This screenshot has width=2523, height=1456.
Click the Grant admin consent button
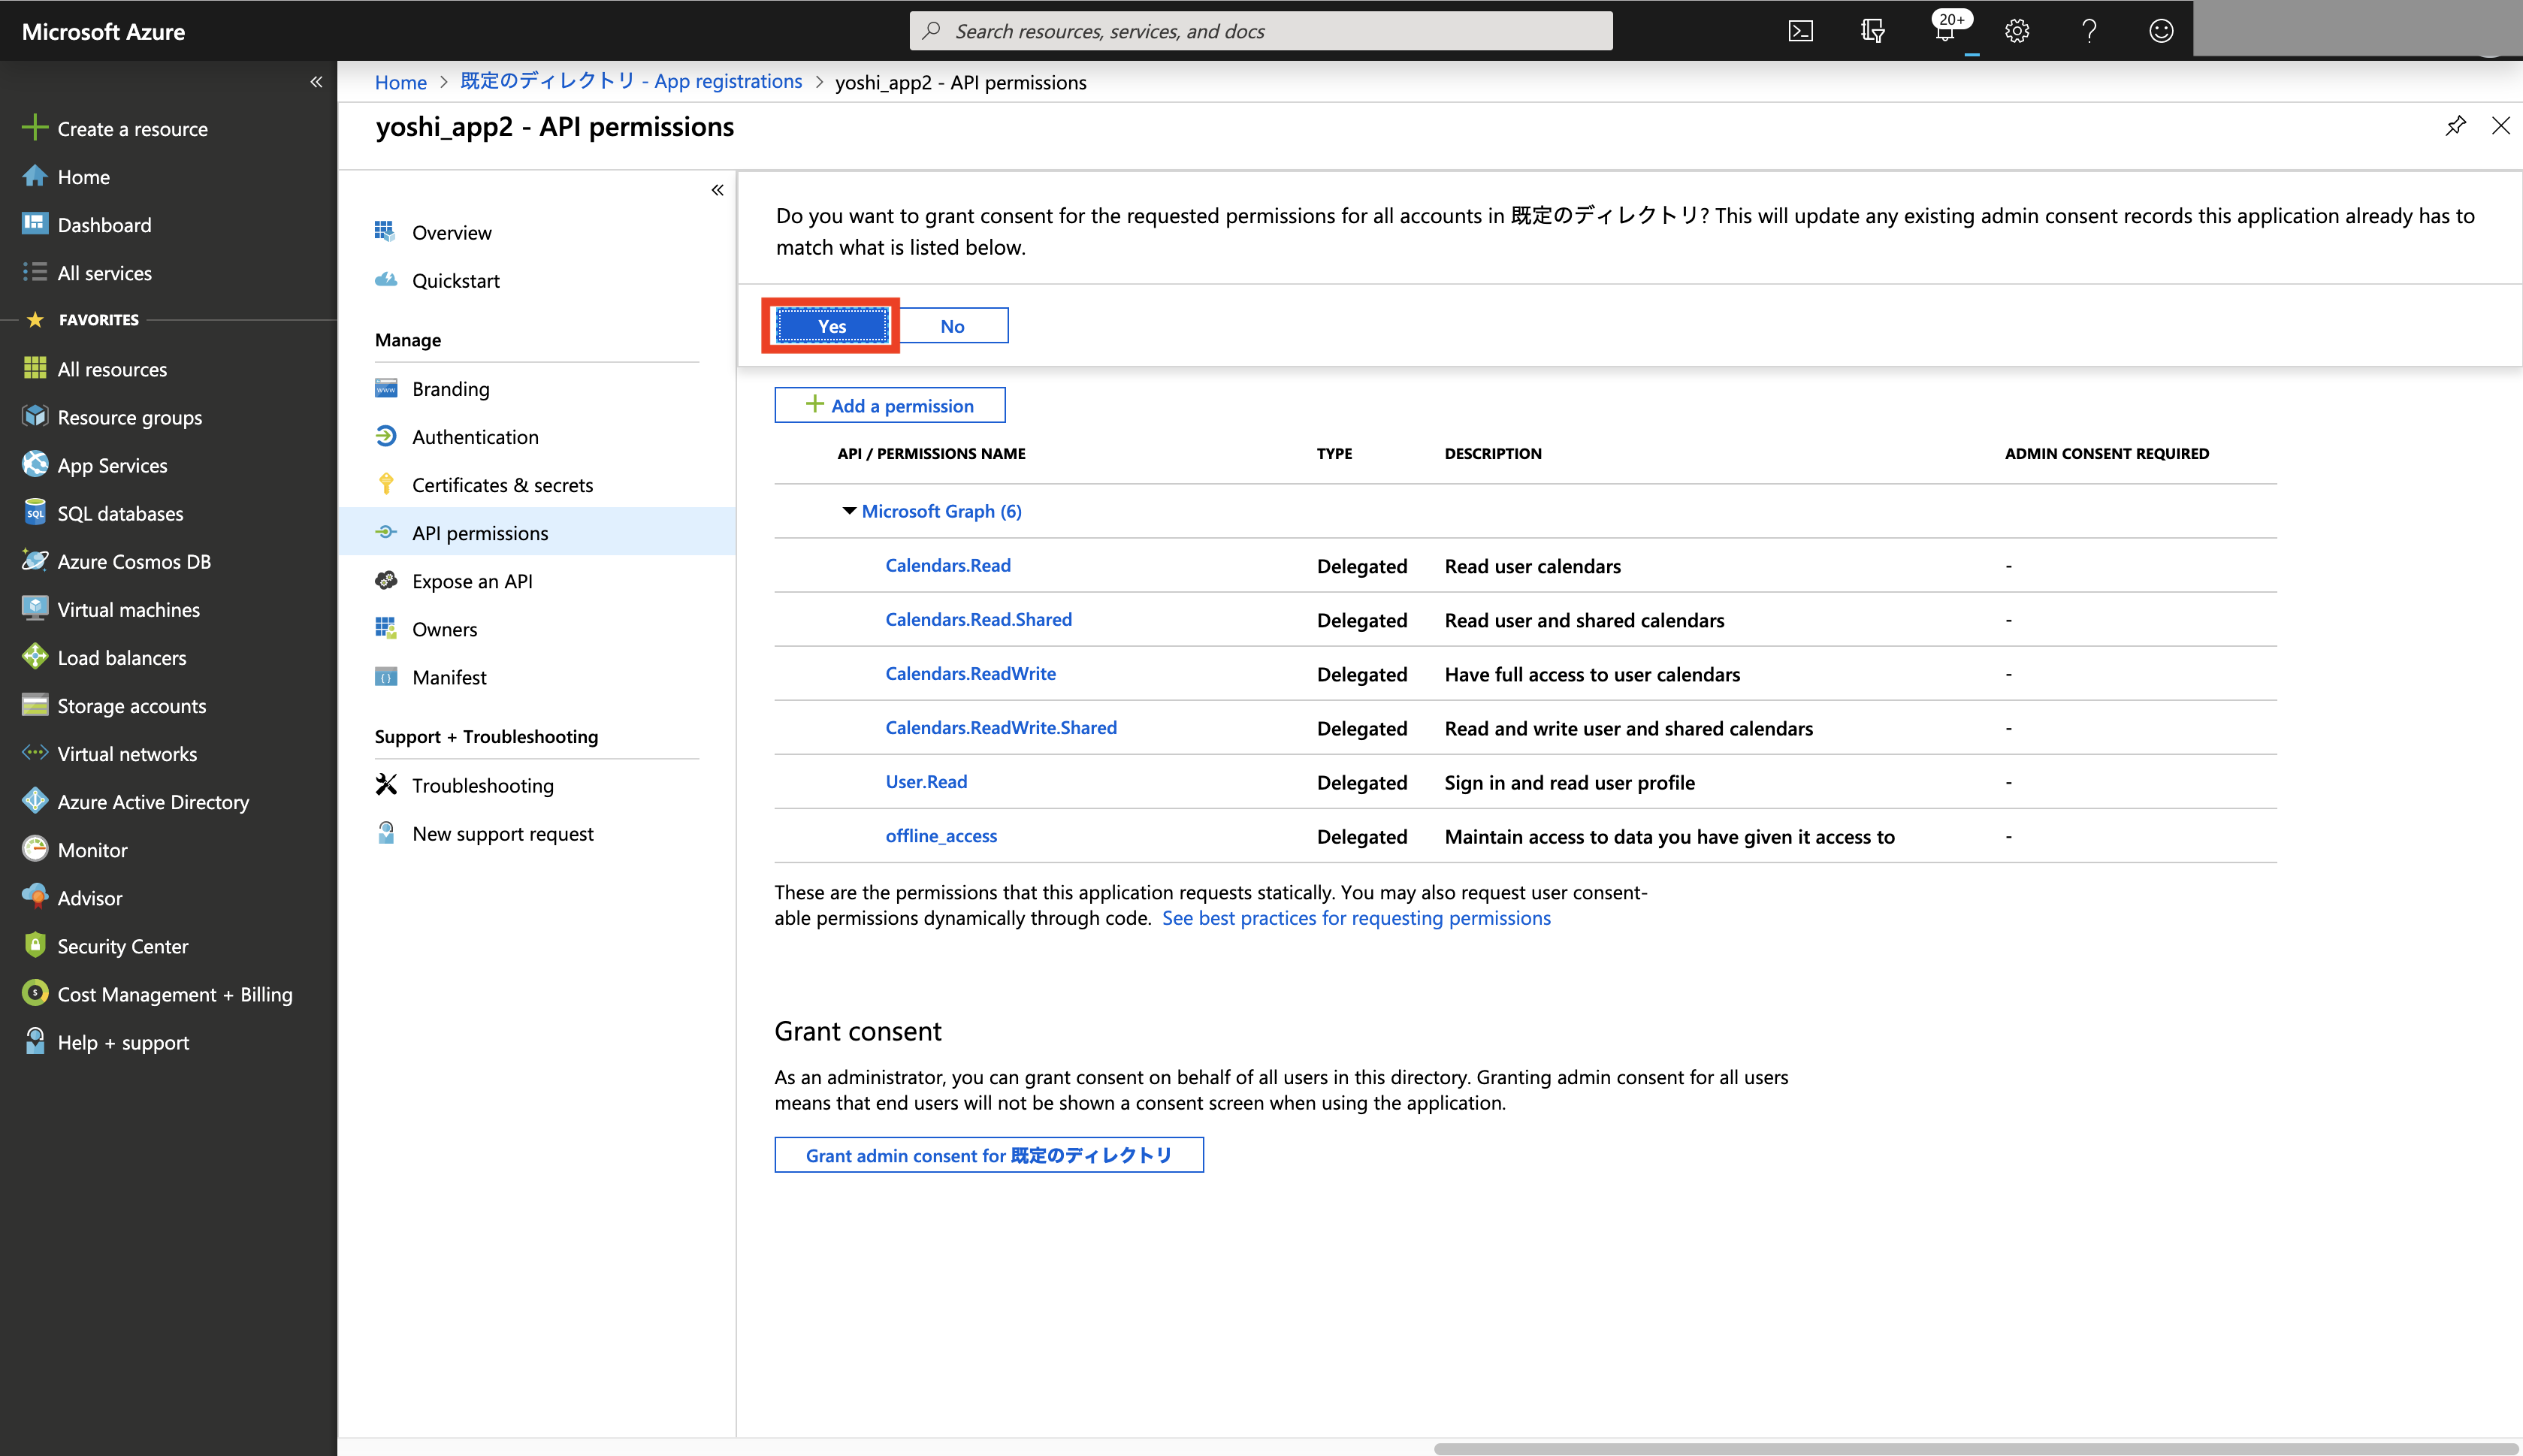(x=989, y=1155)
